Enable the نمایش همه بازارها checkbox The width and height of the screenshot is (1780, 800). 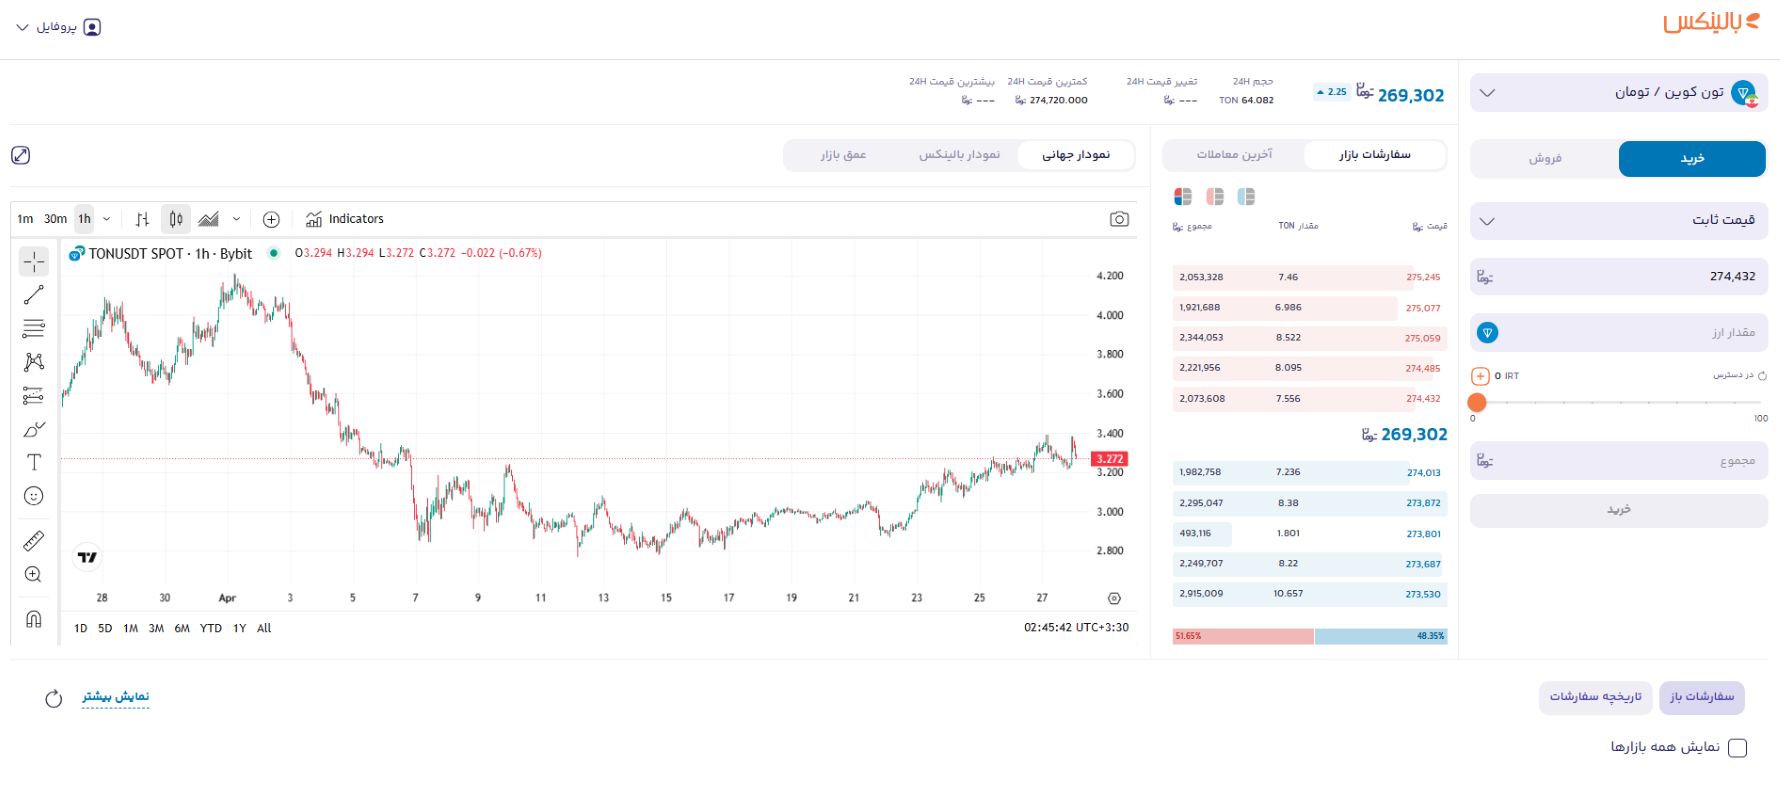click(x=1737, y=748)
